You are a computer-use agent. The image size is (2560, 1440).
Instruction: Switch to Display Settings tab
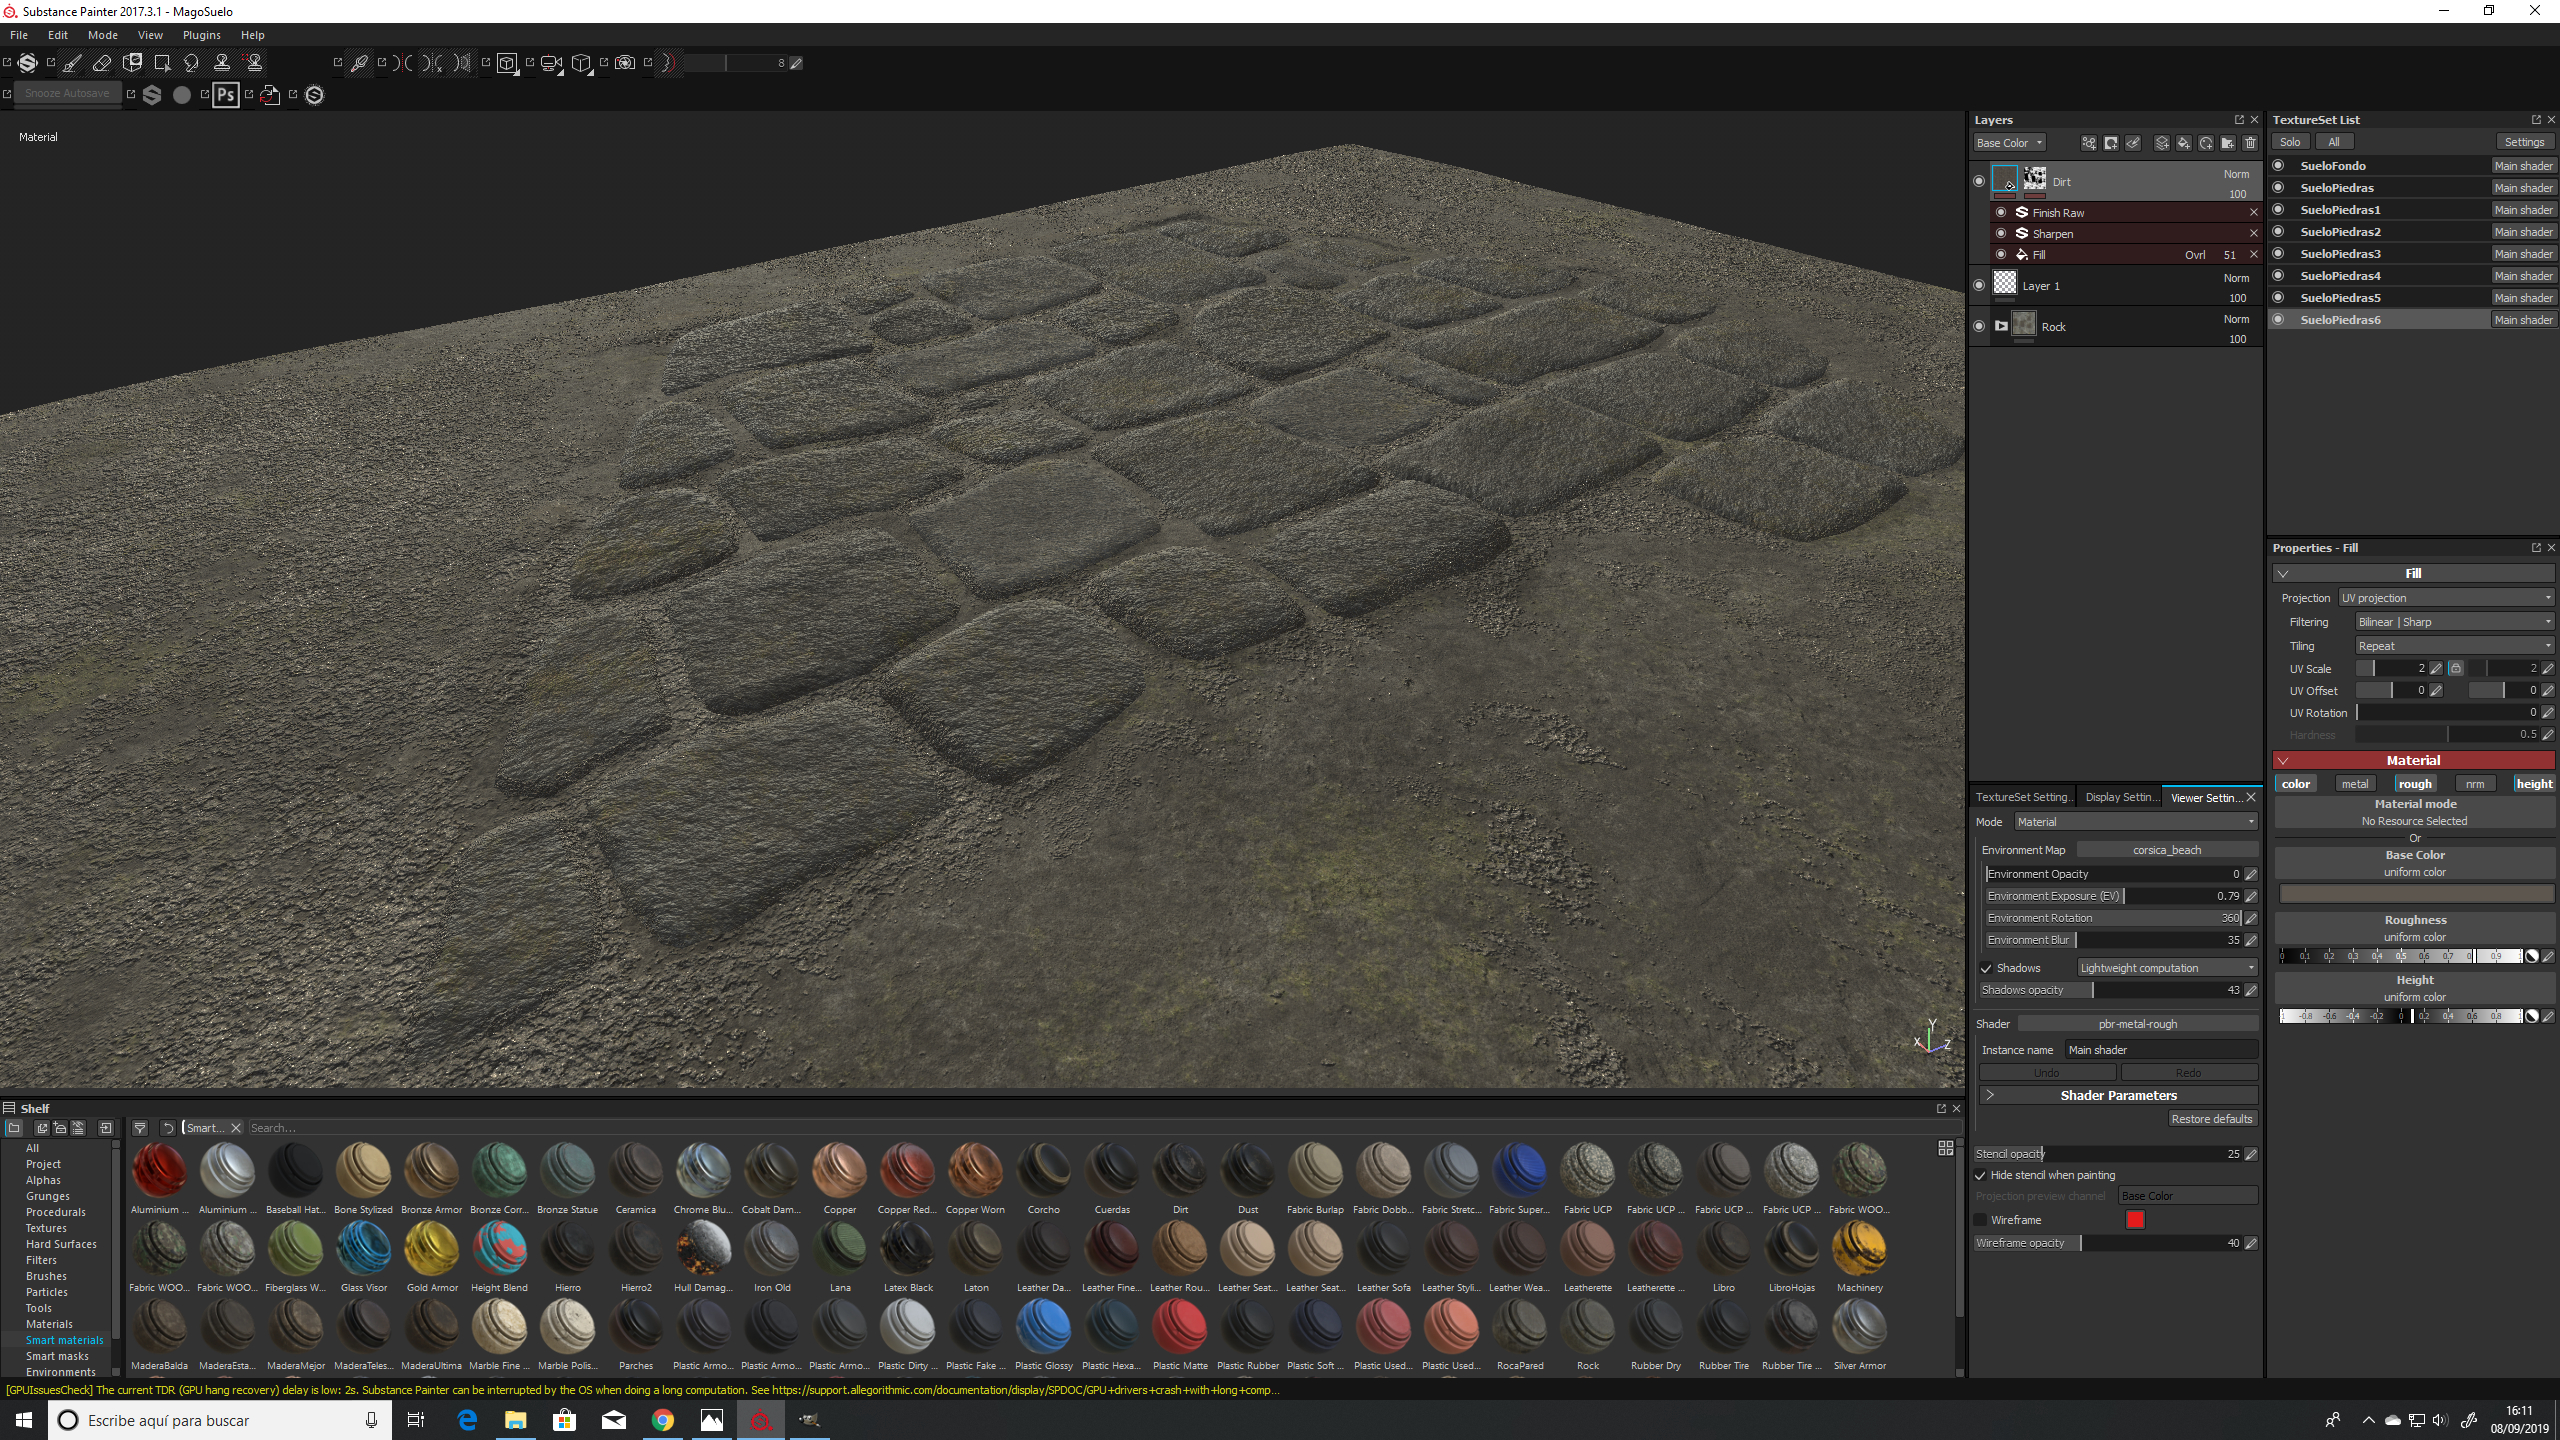point(2119,797)
